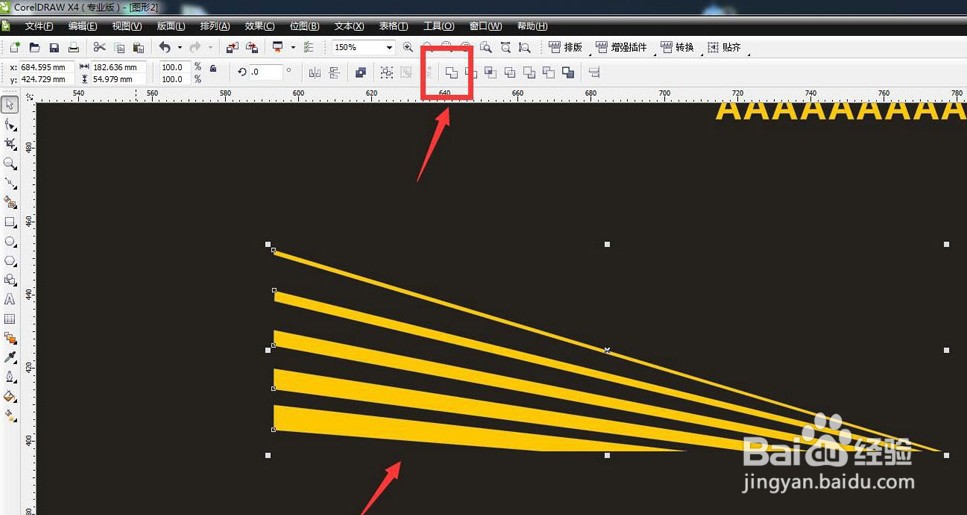Select the Interactive Fill tool
The image size is (967, 515).
10,416
